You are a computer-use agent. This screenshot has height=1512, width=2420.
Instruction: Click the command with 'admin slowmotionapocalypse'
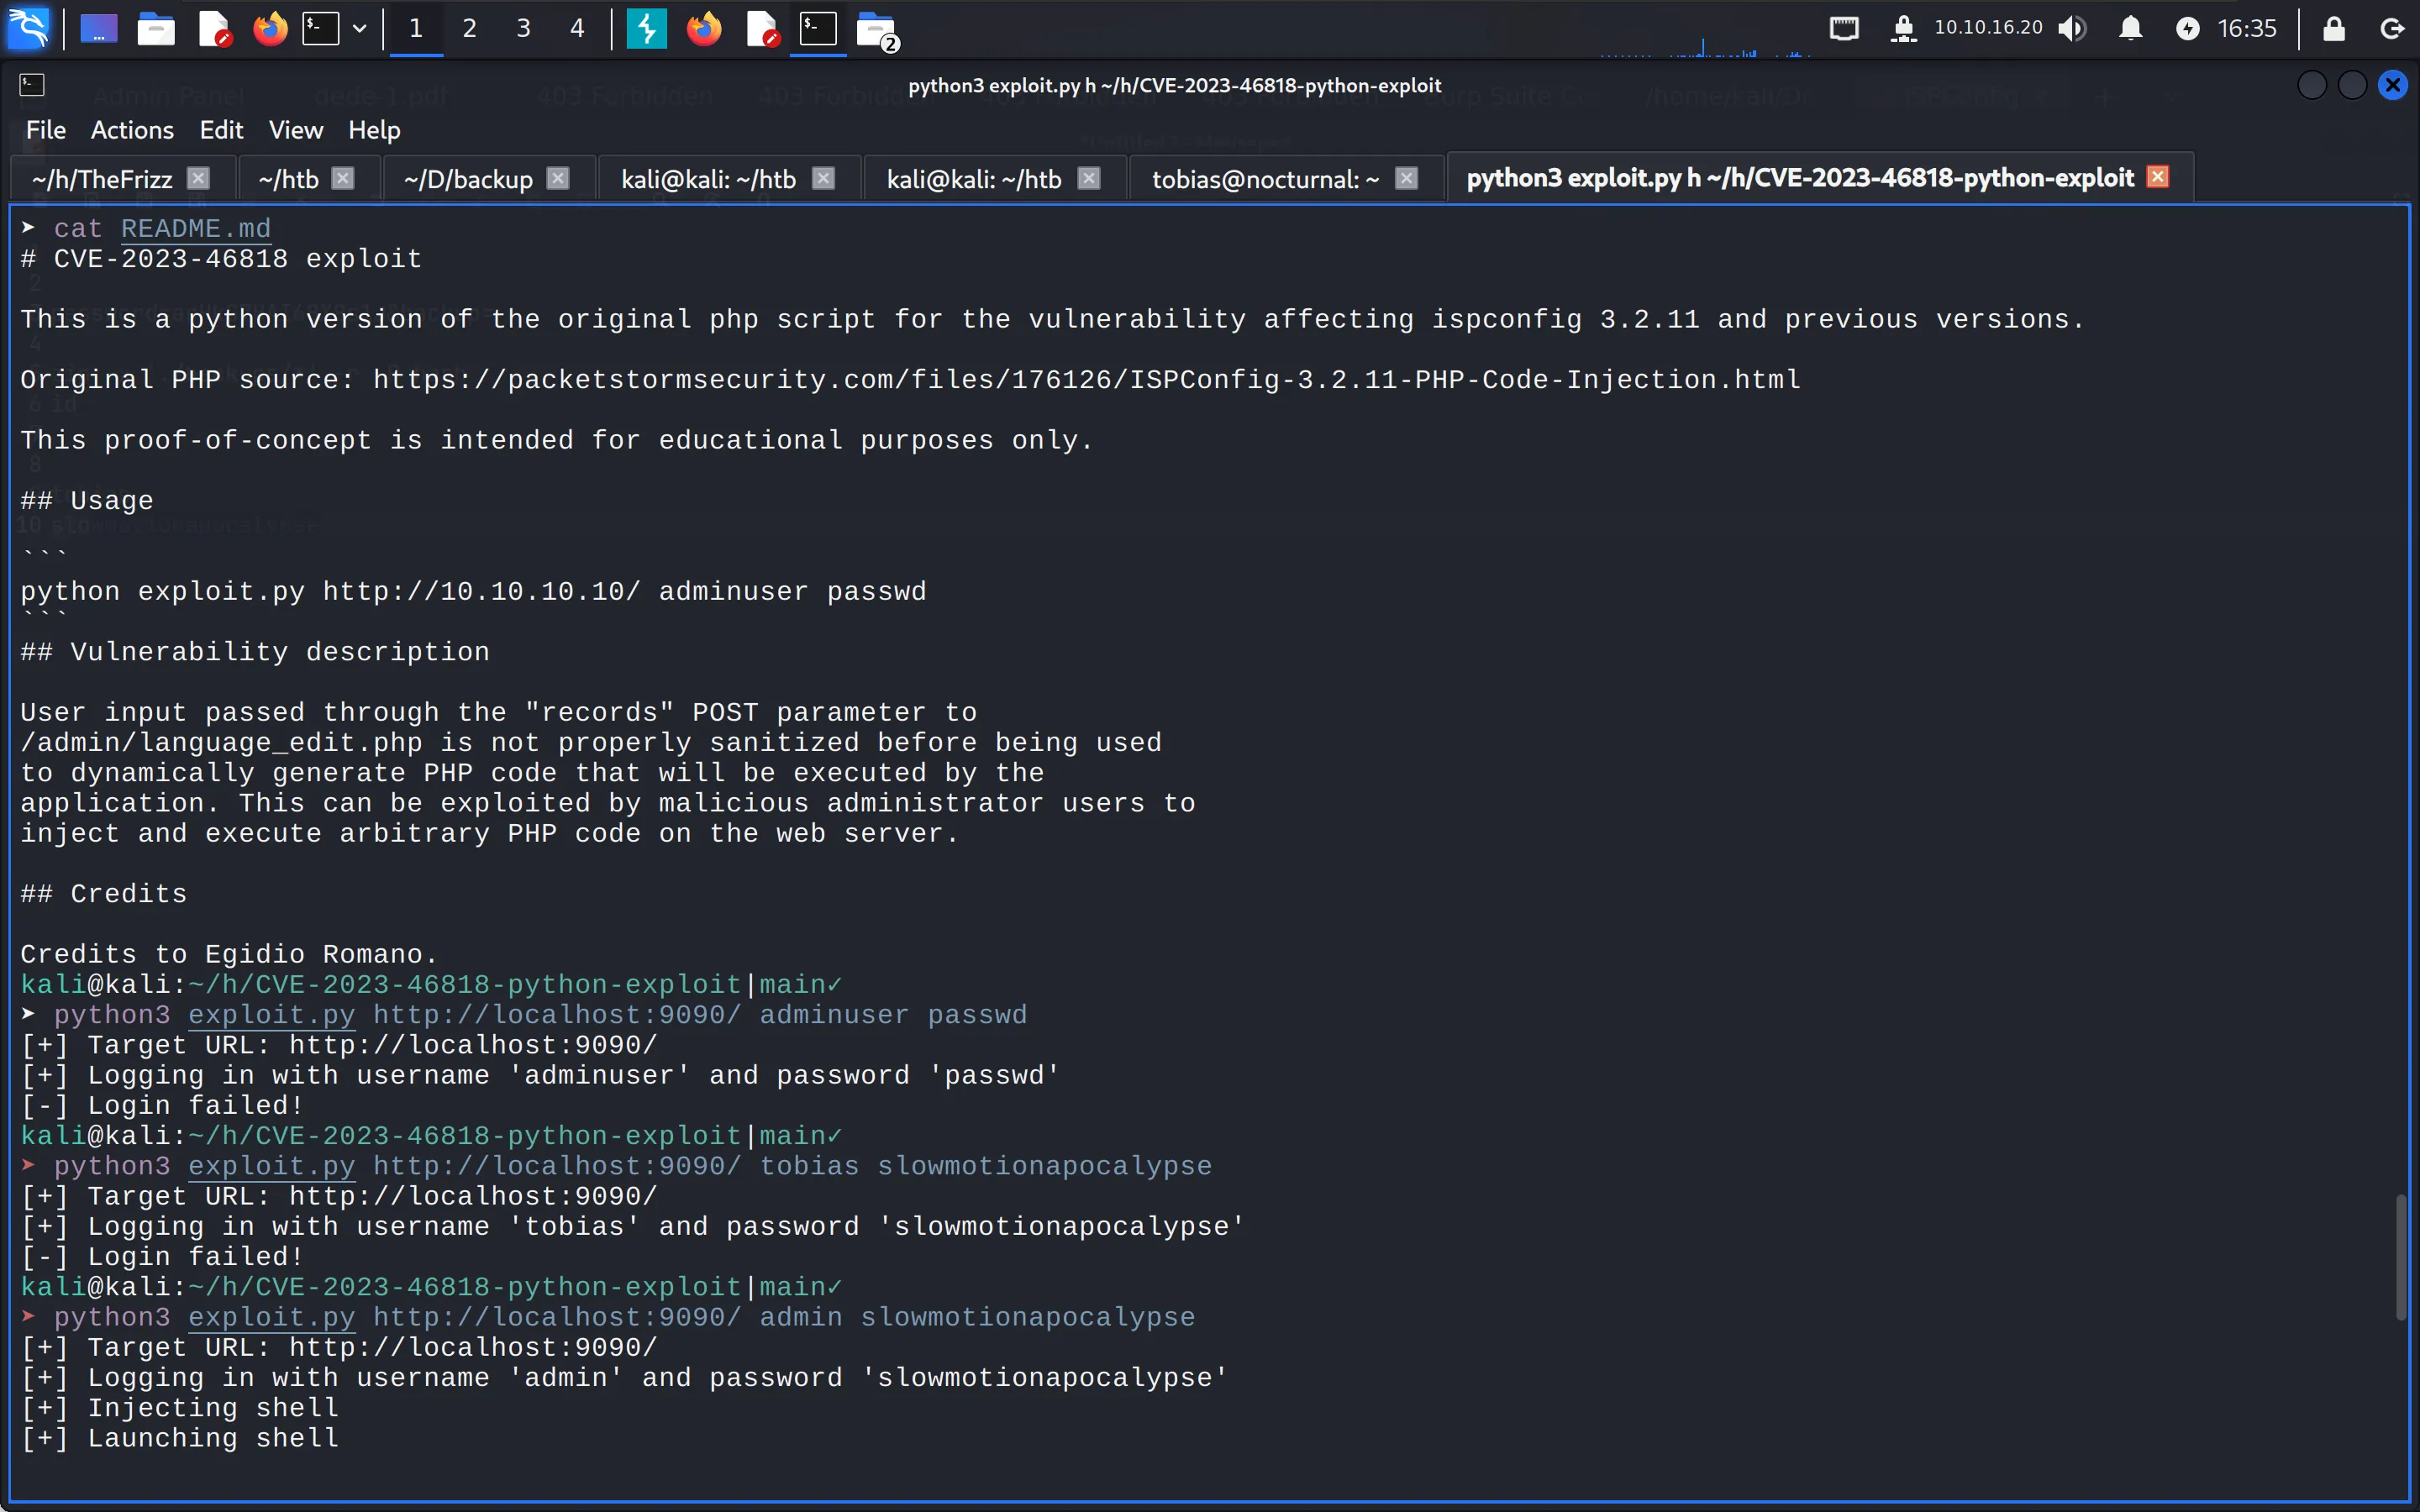624,1317
